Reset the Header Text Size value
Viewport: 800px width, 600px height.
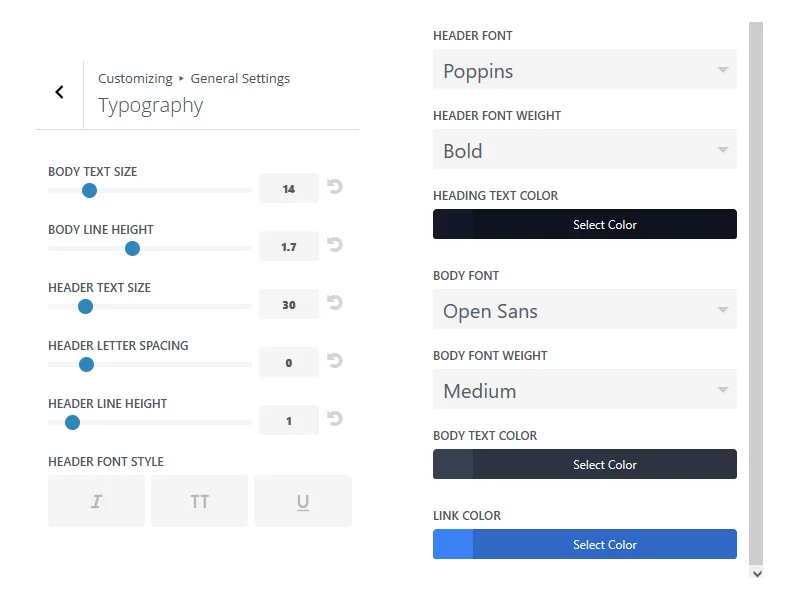[x=335, y=303]
